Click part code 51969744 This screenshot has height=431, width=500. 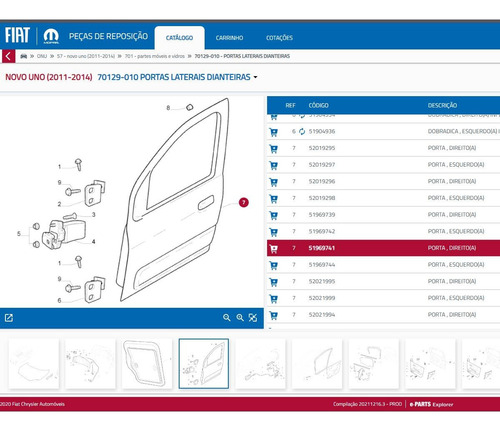click(x=322, y=265)
